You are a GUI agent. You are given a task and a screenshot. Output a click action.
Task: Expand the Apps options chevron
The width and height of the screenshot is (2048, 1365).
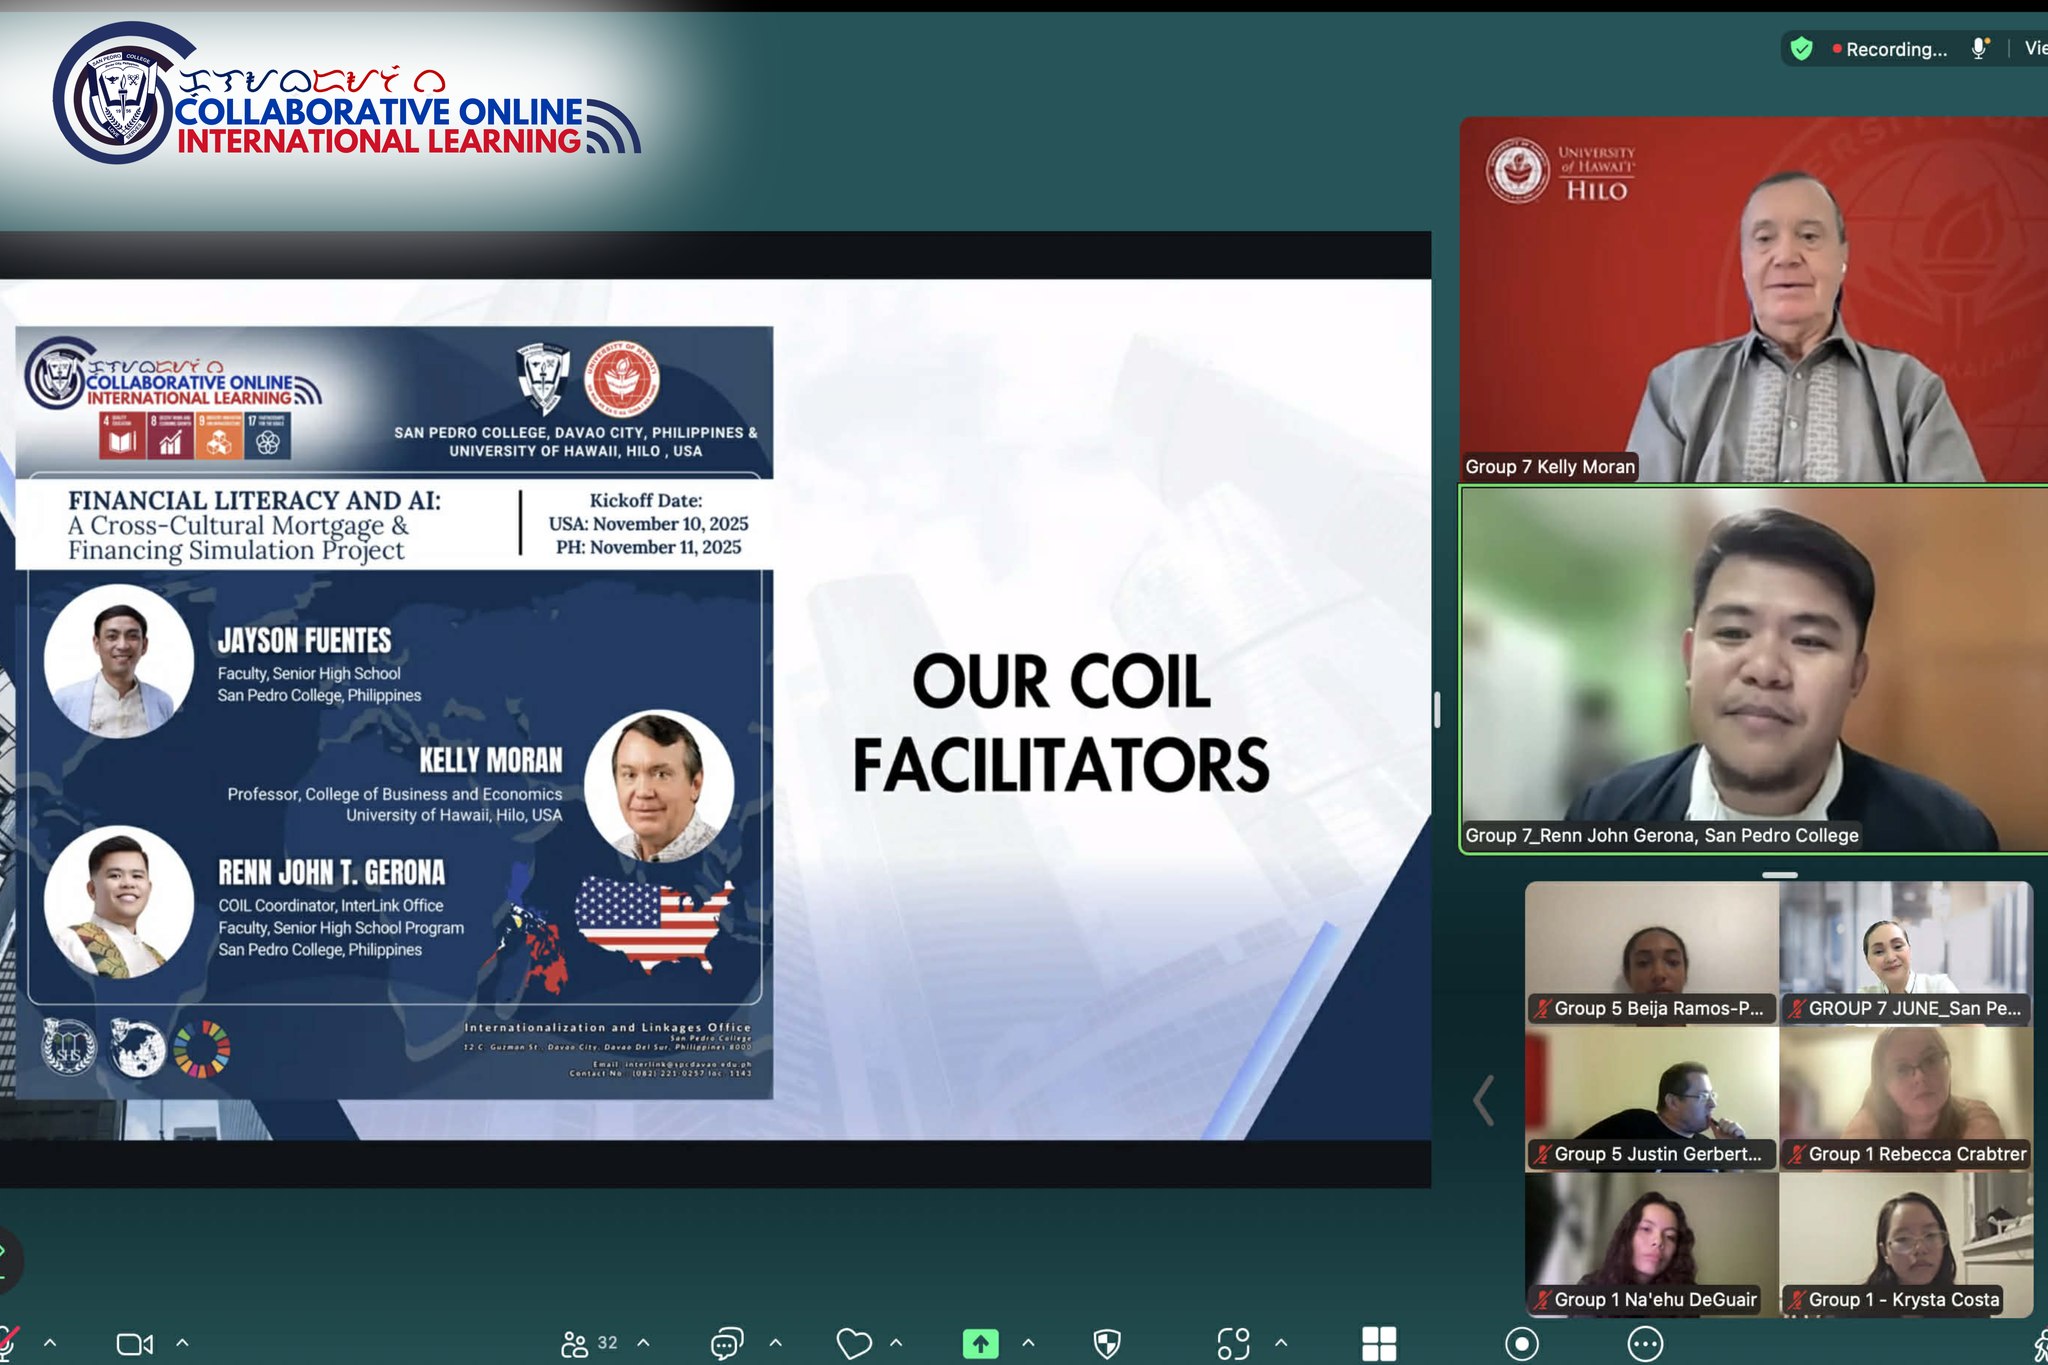(x=1281, y=1343)
